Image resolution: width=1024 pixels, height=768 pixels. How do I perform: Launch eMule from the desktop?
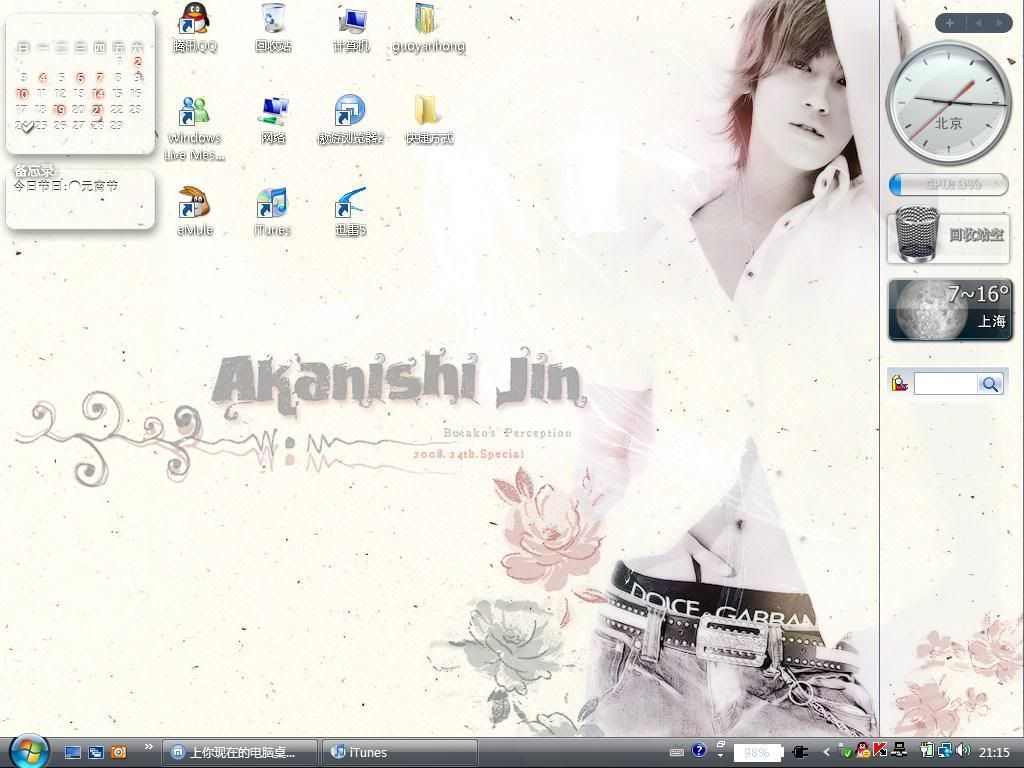(194, 204)
